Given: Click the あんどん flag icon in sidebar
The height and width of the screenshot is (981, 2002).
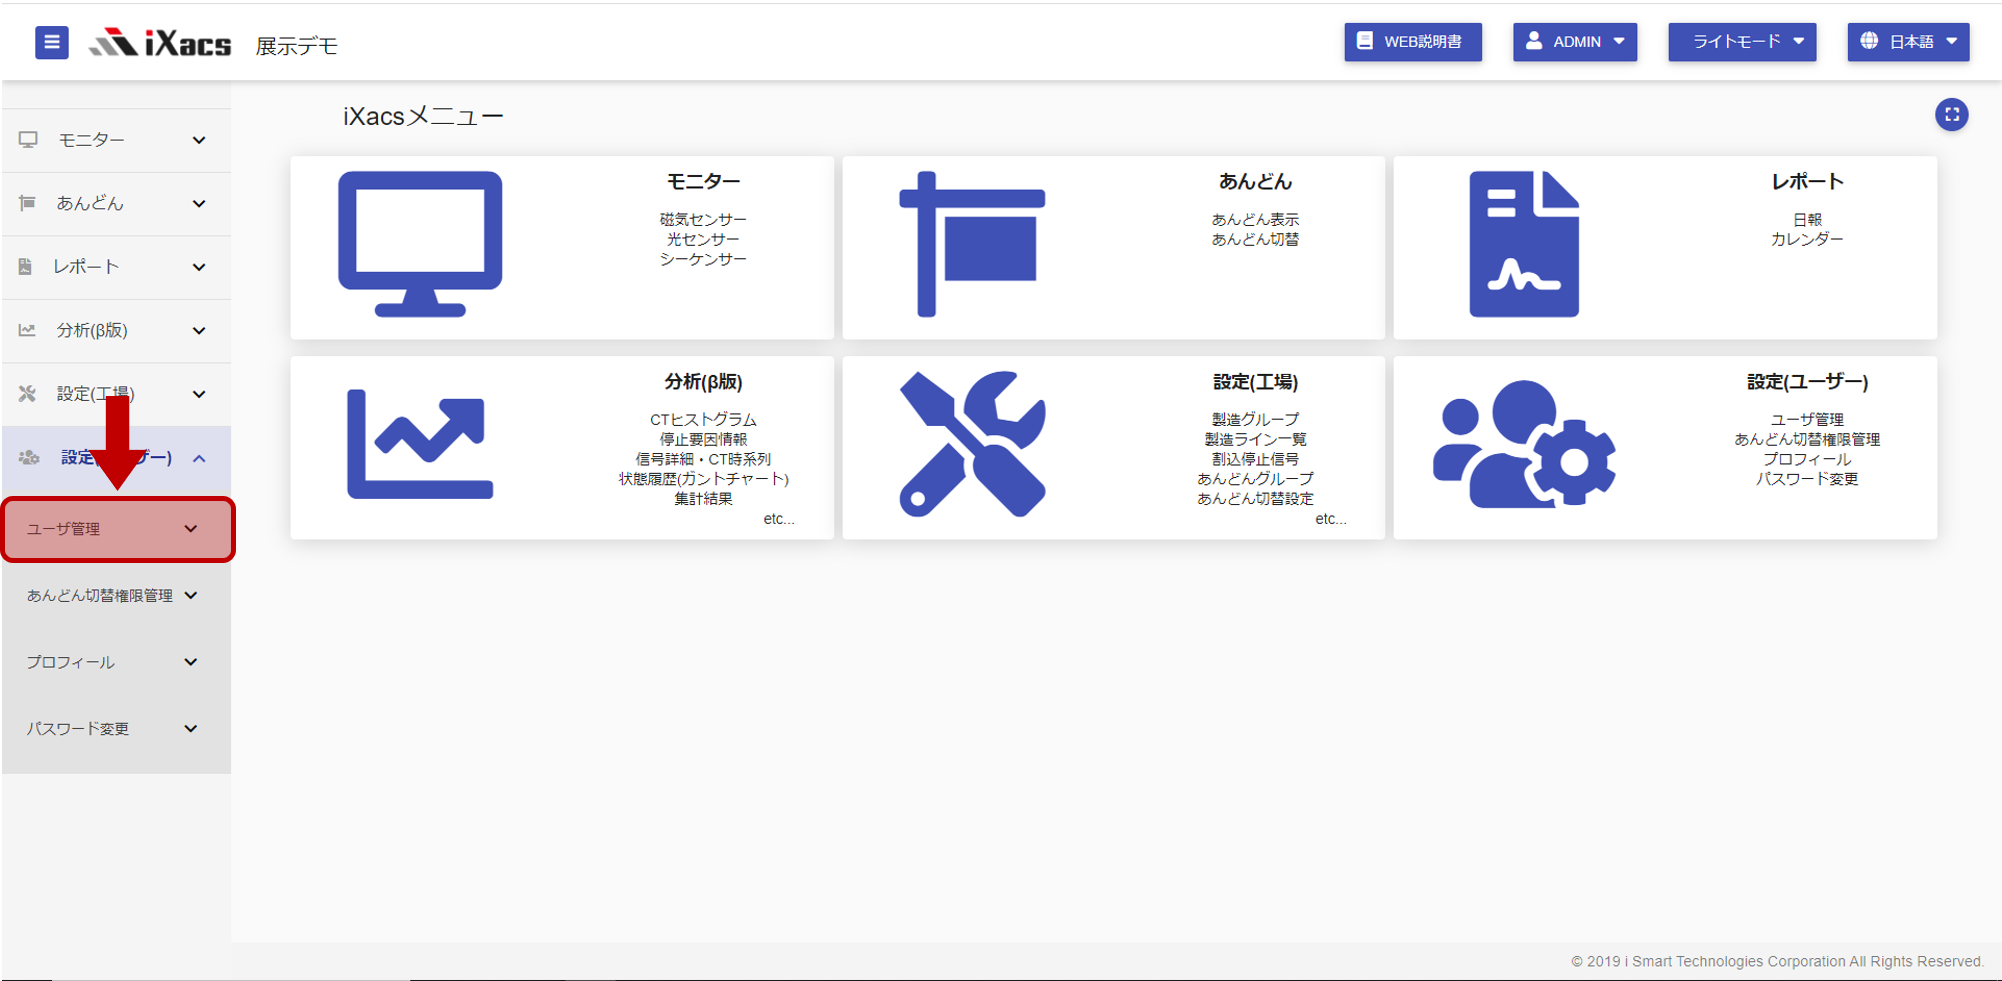Looking at the screenshot, I should (x=27, y=203).
